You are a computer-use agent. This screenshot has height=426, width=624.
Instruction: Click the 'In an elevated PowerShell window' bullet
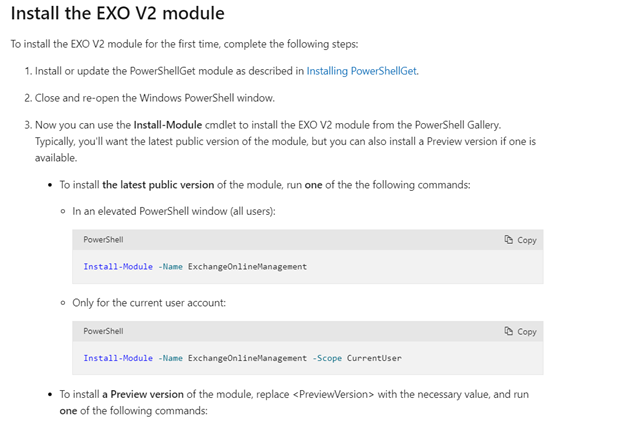(x=174, y=211)
